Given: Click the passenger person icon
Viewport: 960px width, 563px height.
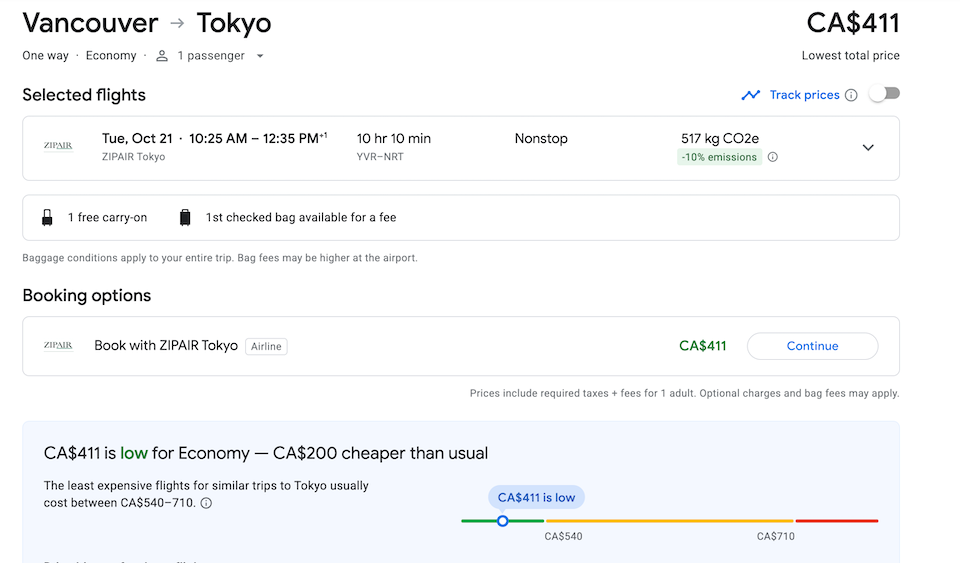Looking at the screenshot, I should [x=162, y=56].
